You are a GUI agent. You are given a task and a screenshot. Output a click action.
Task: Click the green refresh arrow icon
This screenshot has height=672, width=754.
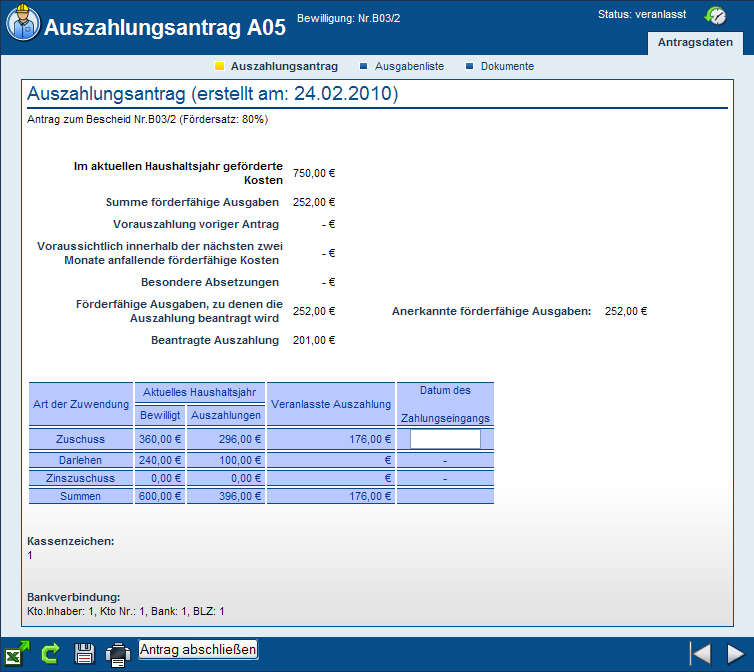[50, 654]
